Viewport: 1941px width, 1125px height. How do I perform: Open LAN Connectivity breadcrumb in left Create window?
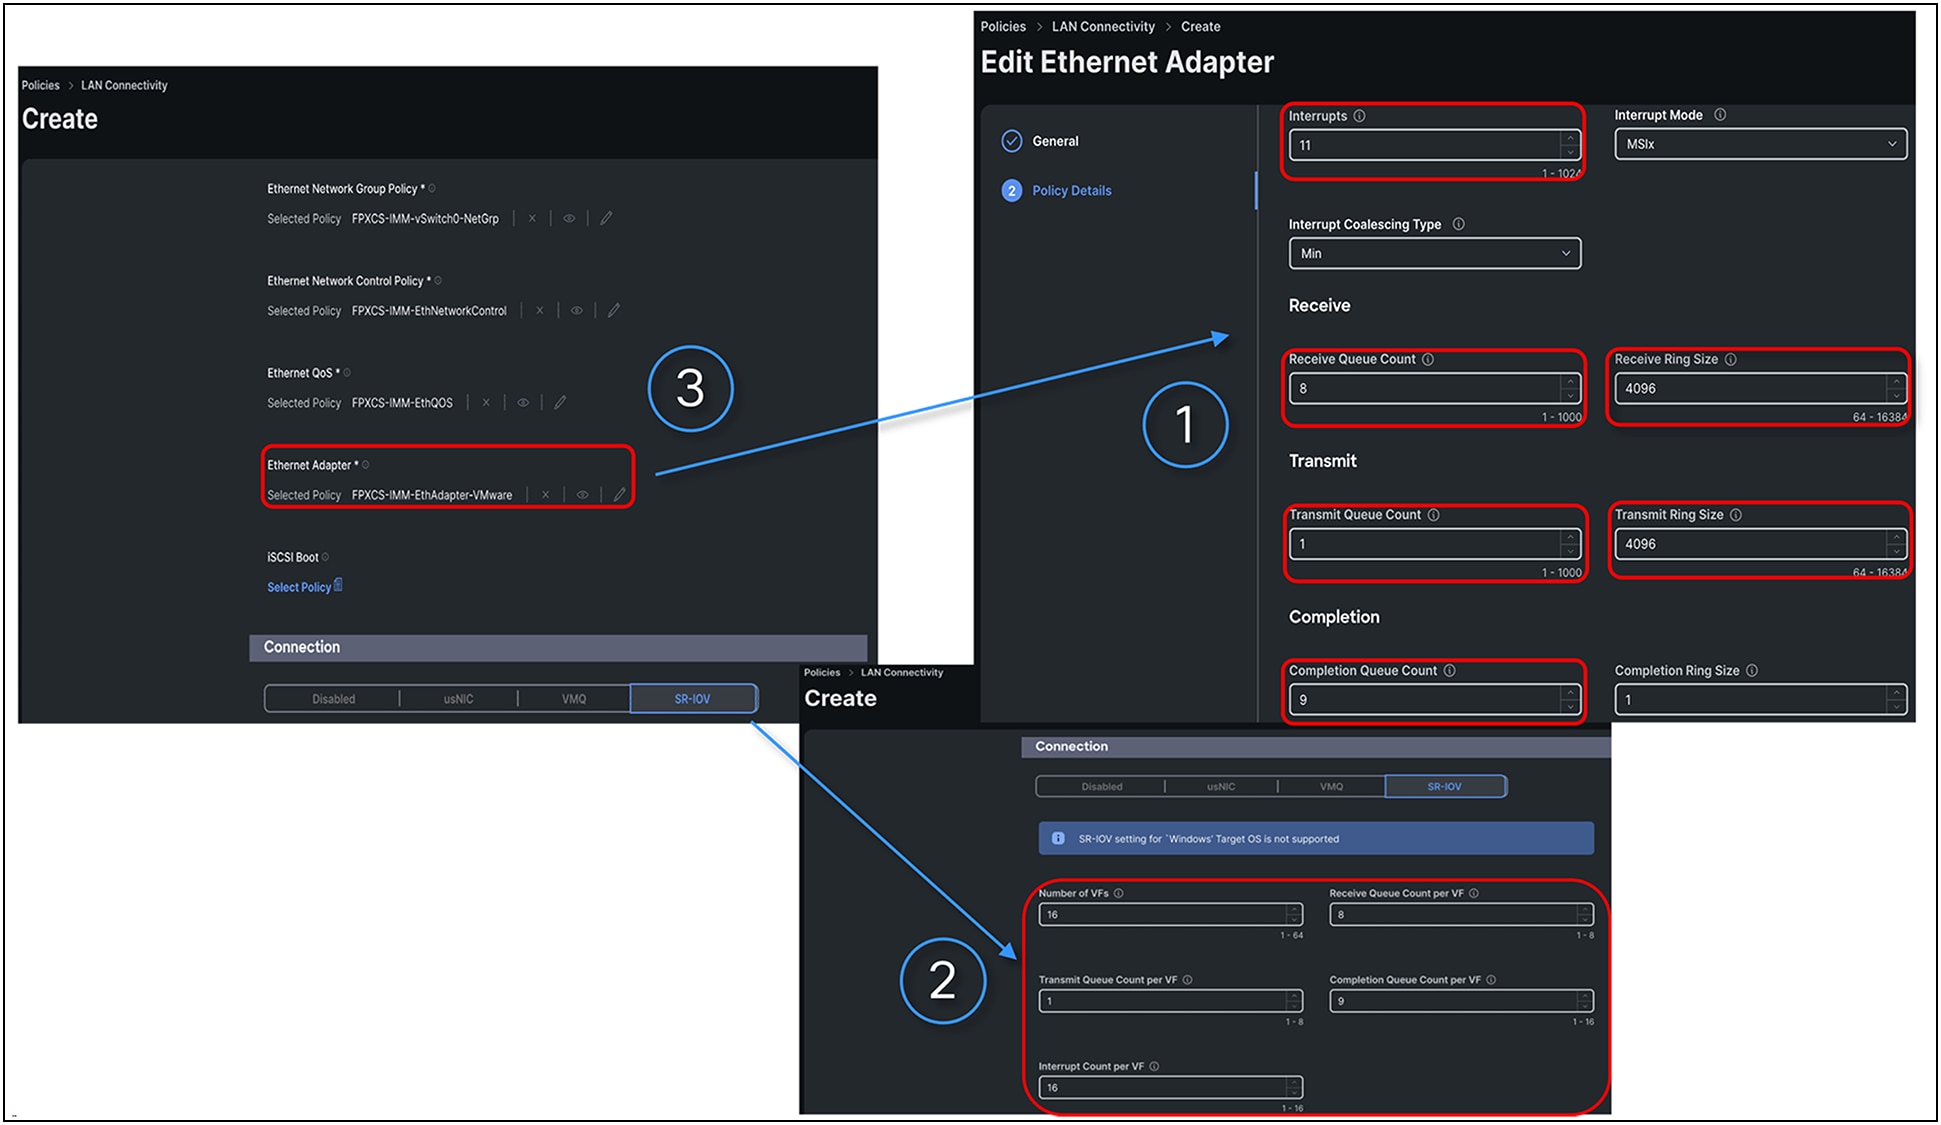click(124, 85)
